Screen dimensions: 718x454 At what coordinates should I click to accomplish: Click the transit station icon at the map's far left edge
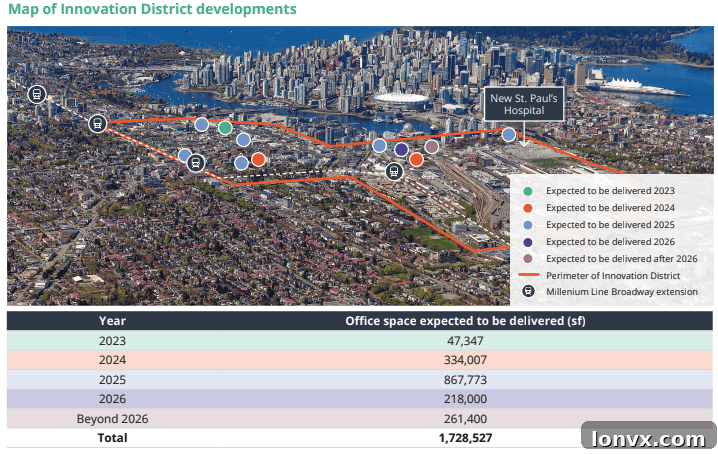tap(37, 94)
